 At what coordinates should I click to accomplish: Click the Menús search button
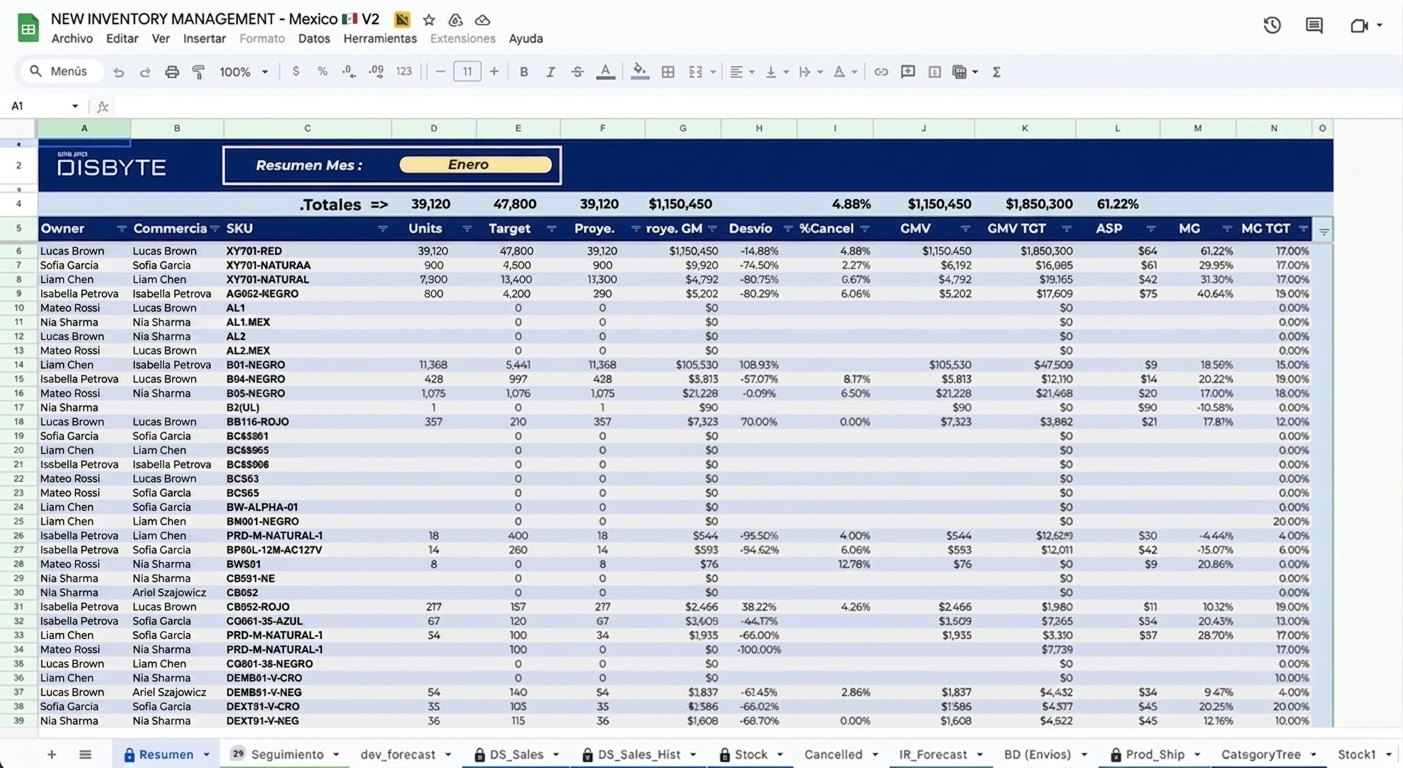[x=60, y=72]
